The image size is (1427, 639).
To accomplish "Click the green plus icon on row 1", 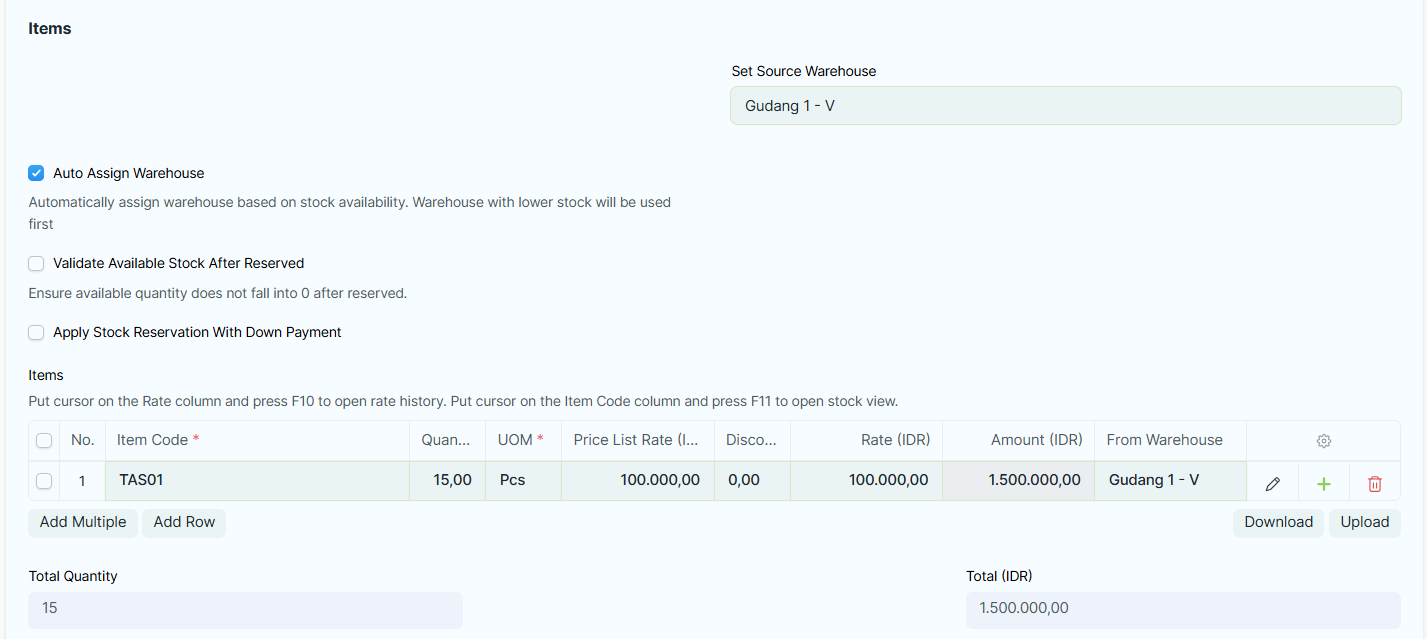I will (x=1324, y=483).
